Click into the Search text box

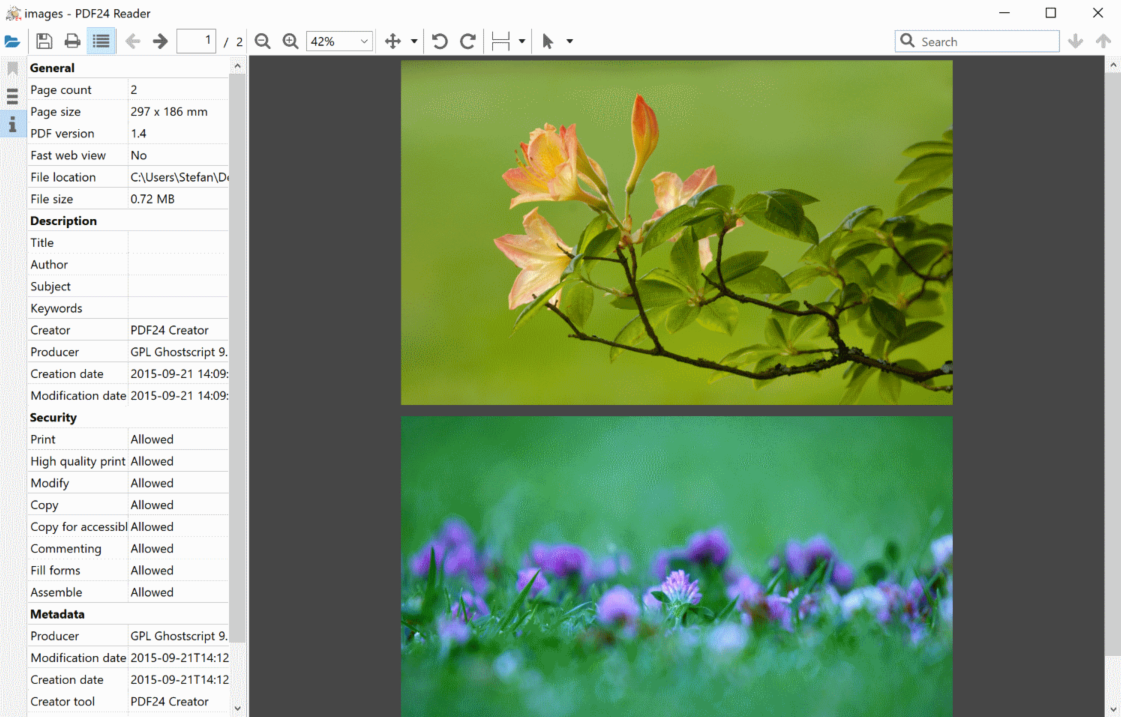[x=985, y=41]
